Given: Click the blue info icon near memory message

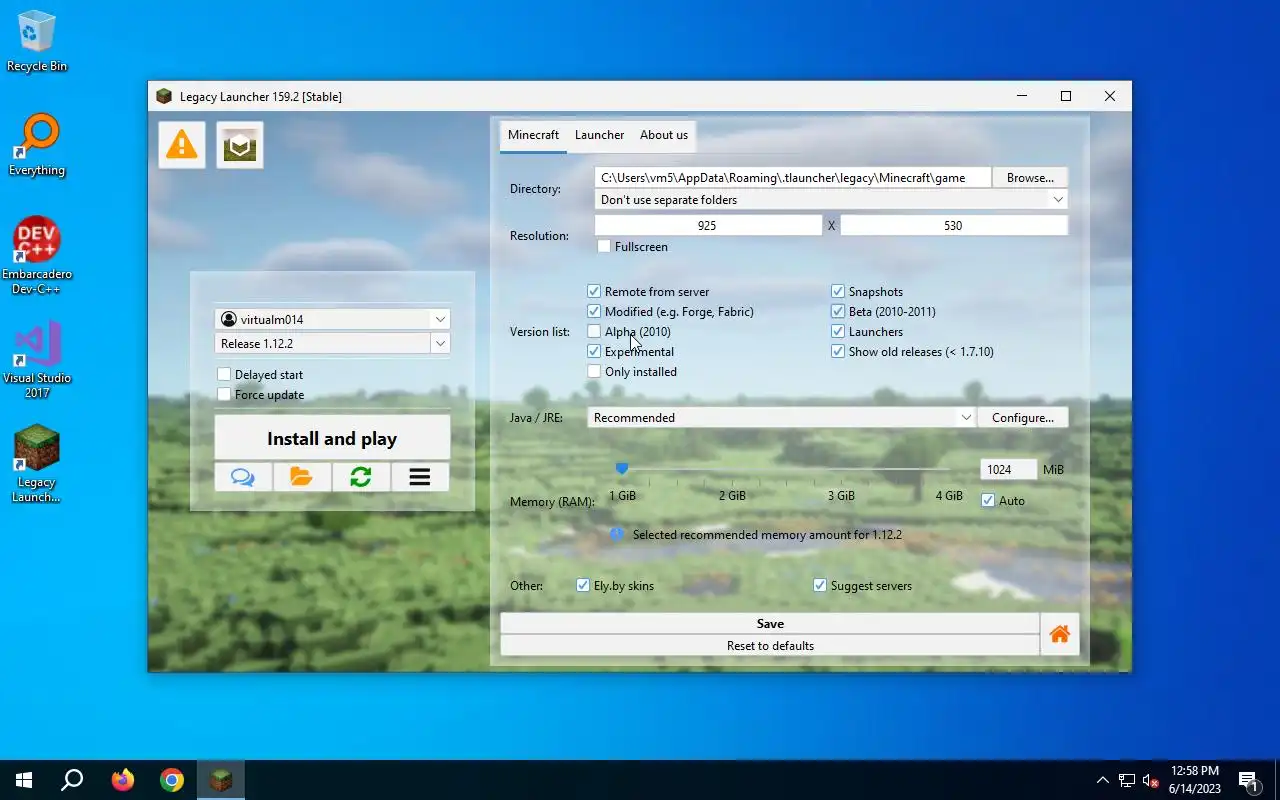Looking at the screenshot, I should coord(617,535).
